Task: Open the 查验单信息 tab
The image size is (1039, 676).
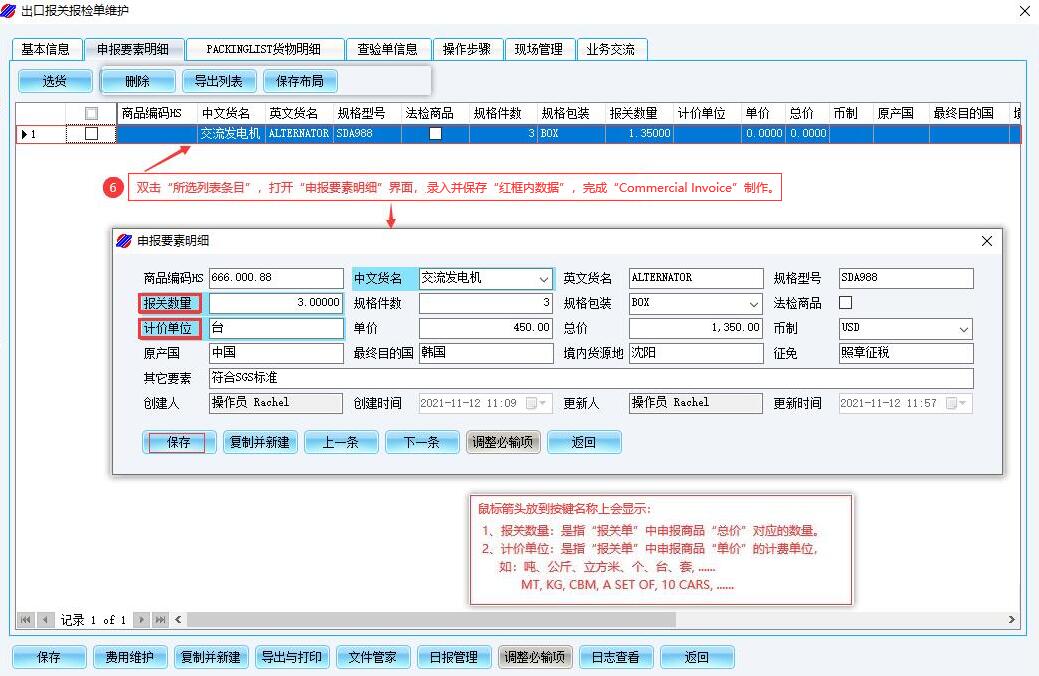Action: pyautogui.click(x=388, y=49)
